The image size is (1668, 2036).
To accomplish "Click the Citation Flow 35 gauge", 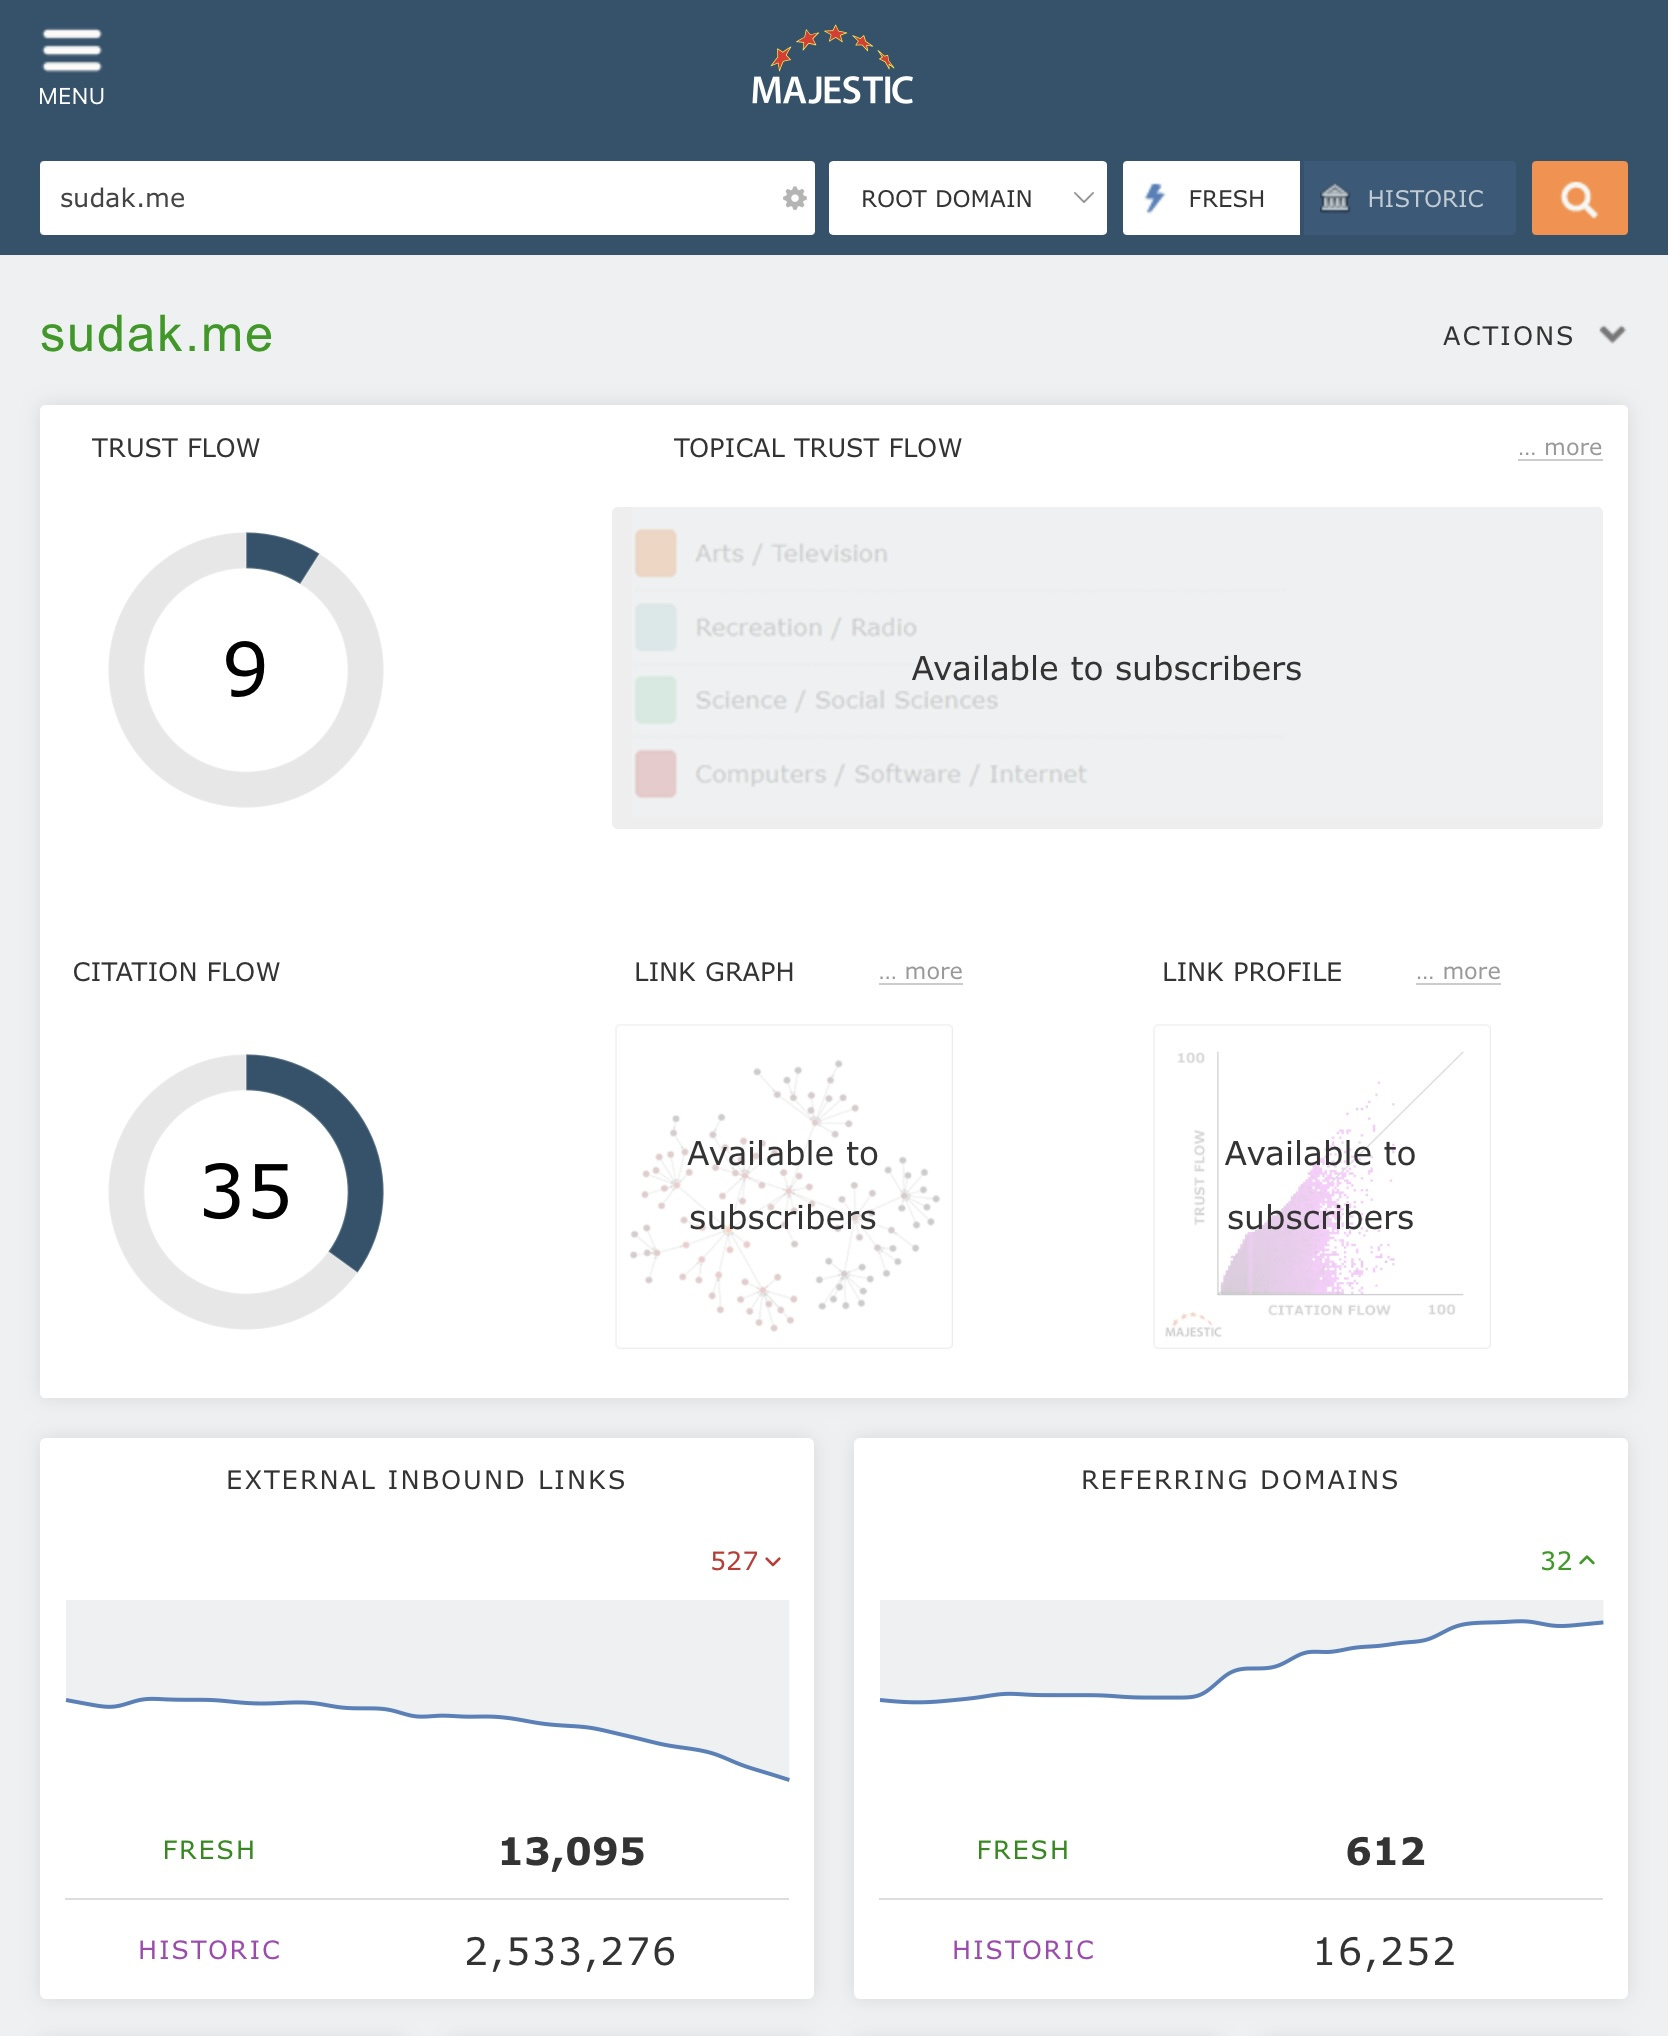I will tap(246, 1191).
